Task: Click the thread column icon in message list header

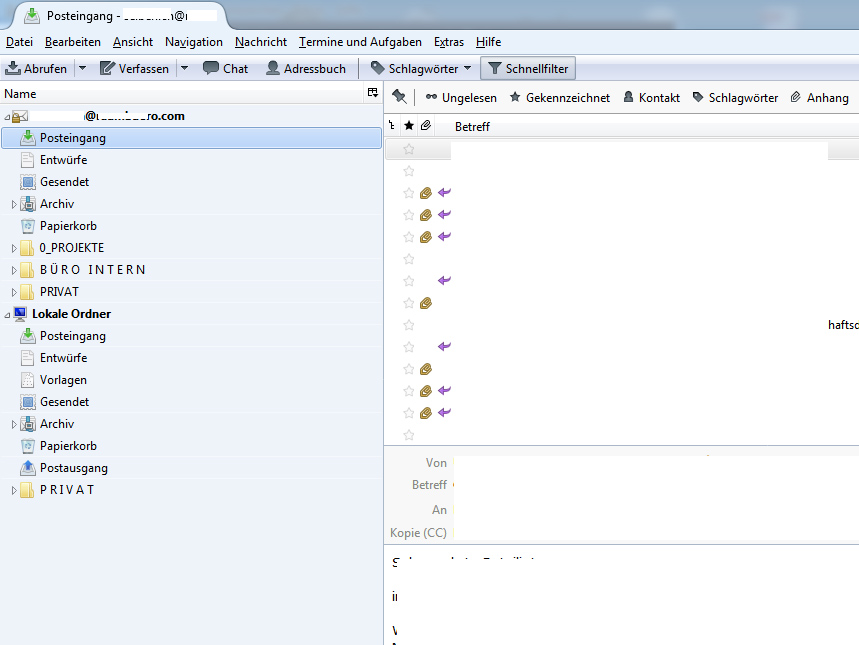Action: 391,126
